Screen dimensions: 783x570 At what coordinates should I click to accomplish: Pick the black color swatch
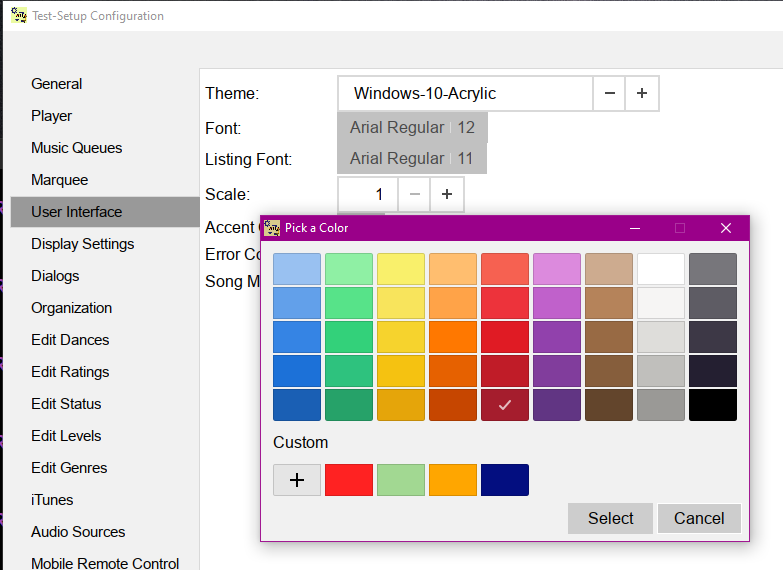tap(713, 405)
